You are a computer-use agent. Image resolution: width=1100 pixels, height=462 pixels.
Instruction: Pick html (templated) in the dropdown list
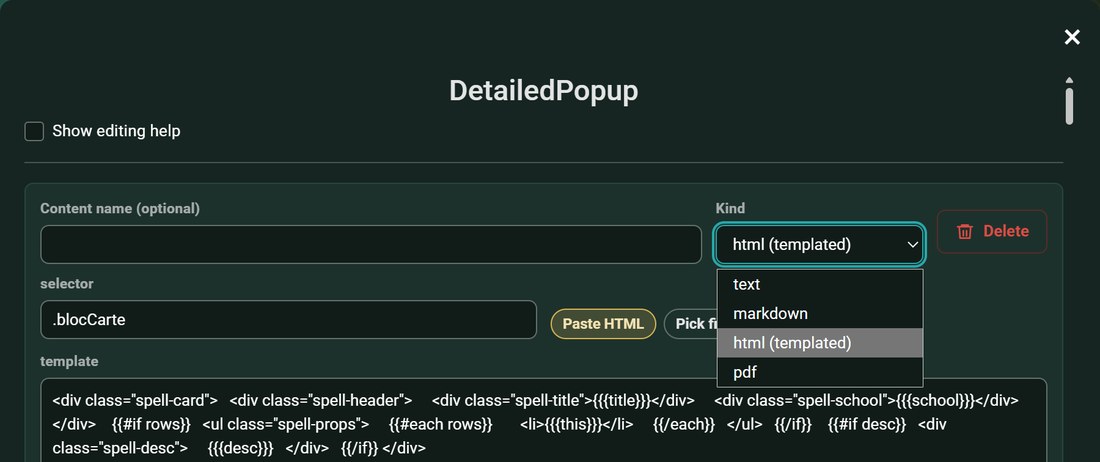[x=819, y=343]
